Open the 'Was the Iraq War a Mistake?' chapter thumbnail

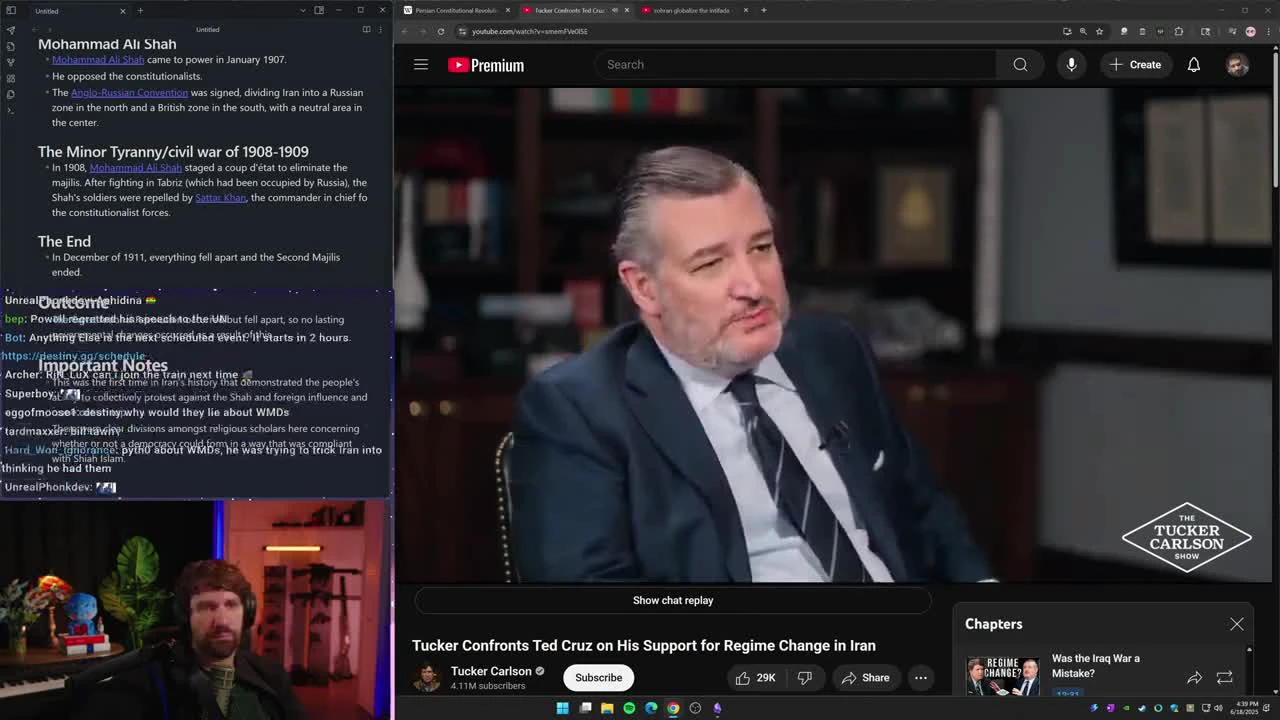pos(1003,676)
